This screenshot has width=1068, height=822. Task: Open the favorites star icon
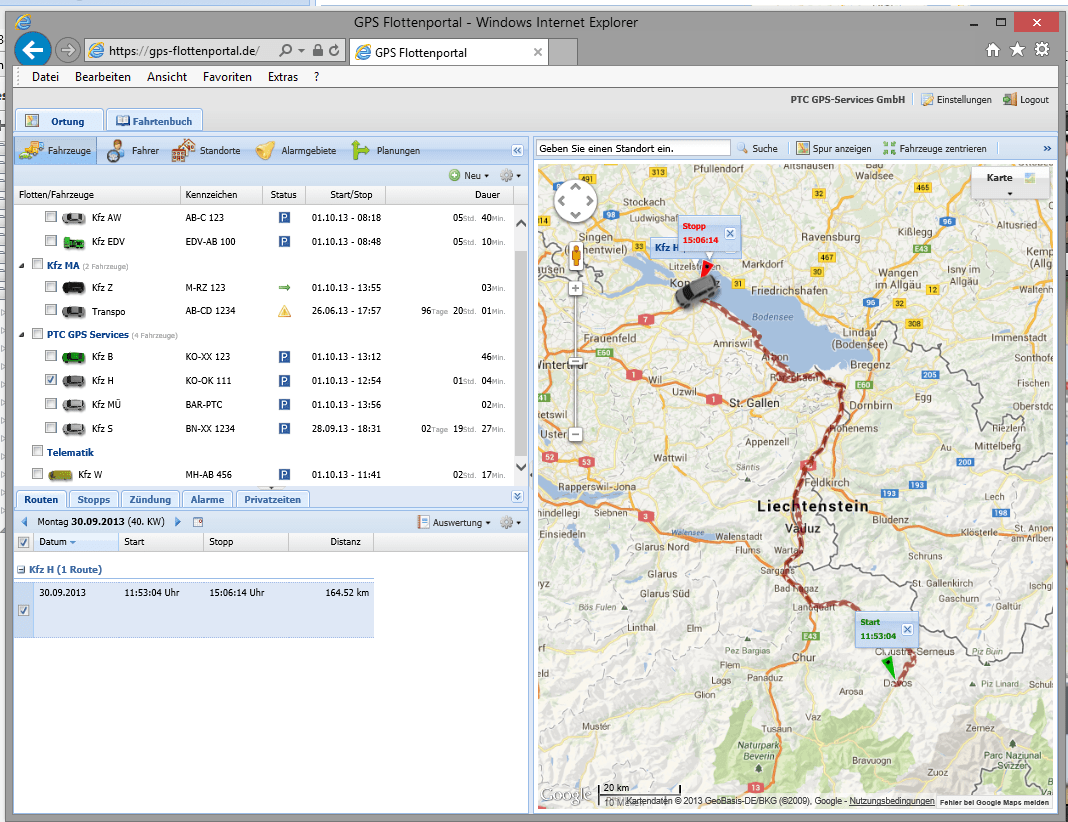coord(1017,50)
